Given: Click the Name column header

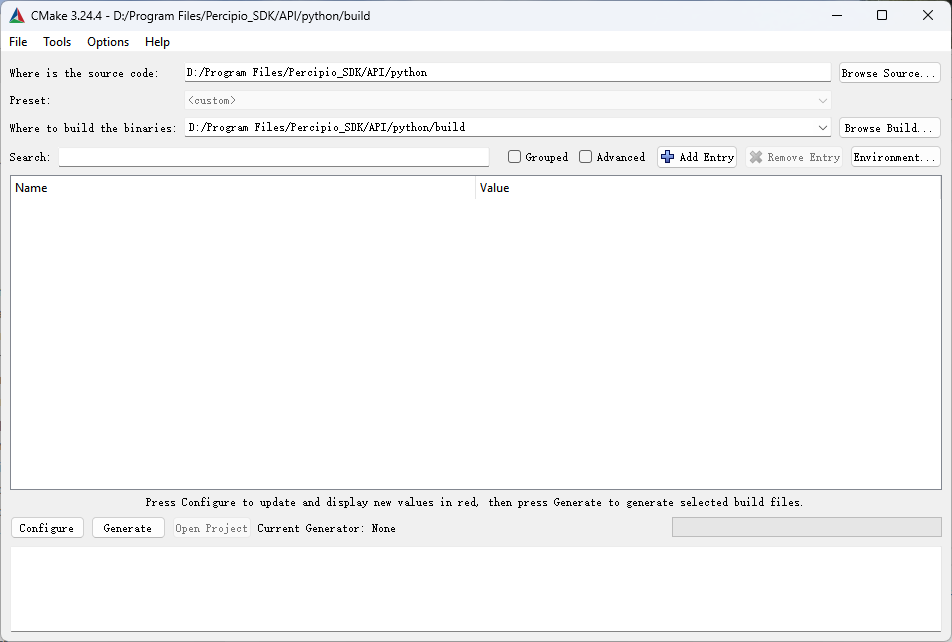Looking at the screenshot, I should (x=32, y=188).
